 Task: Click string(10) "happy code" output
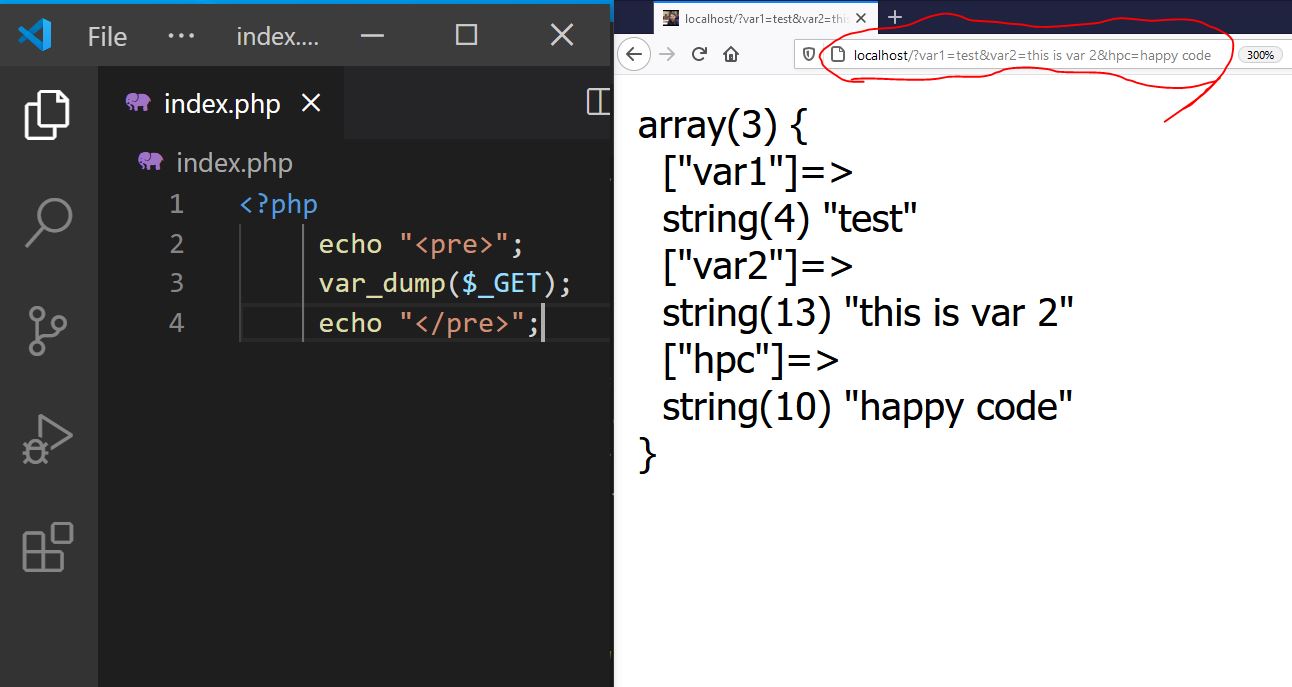pos(868,407)
